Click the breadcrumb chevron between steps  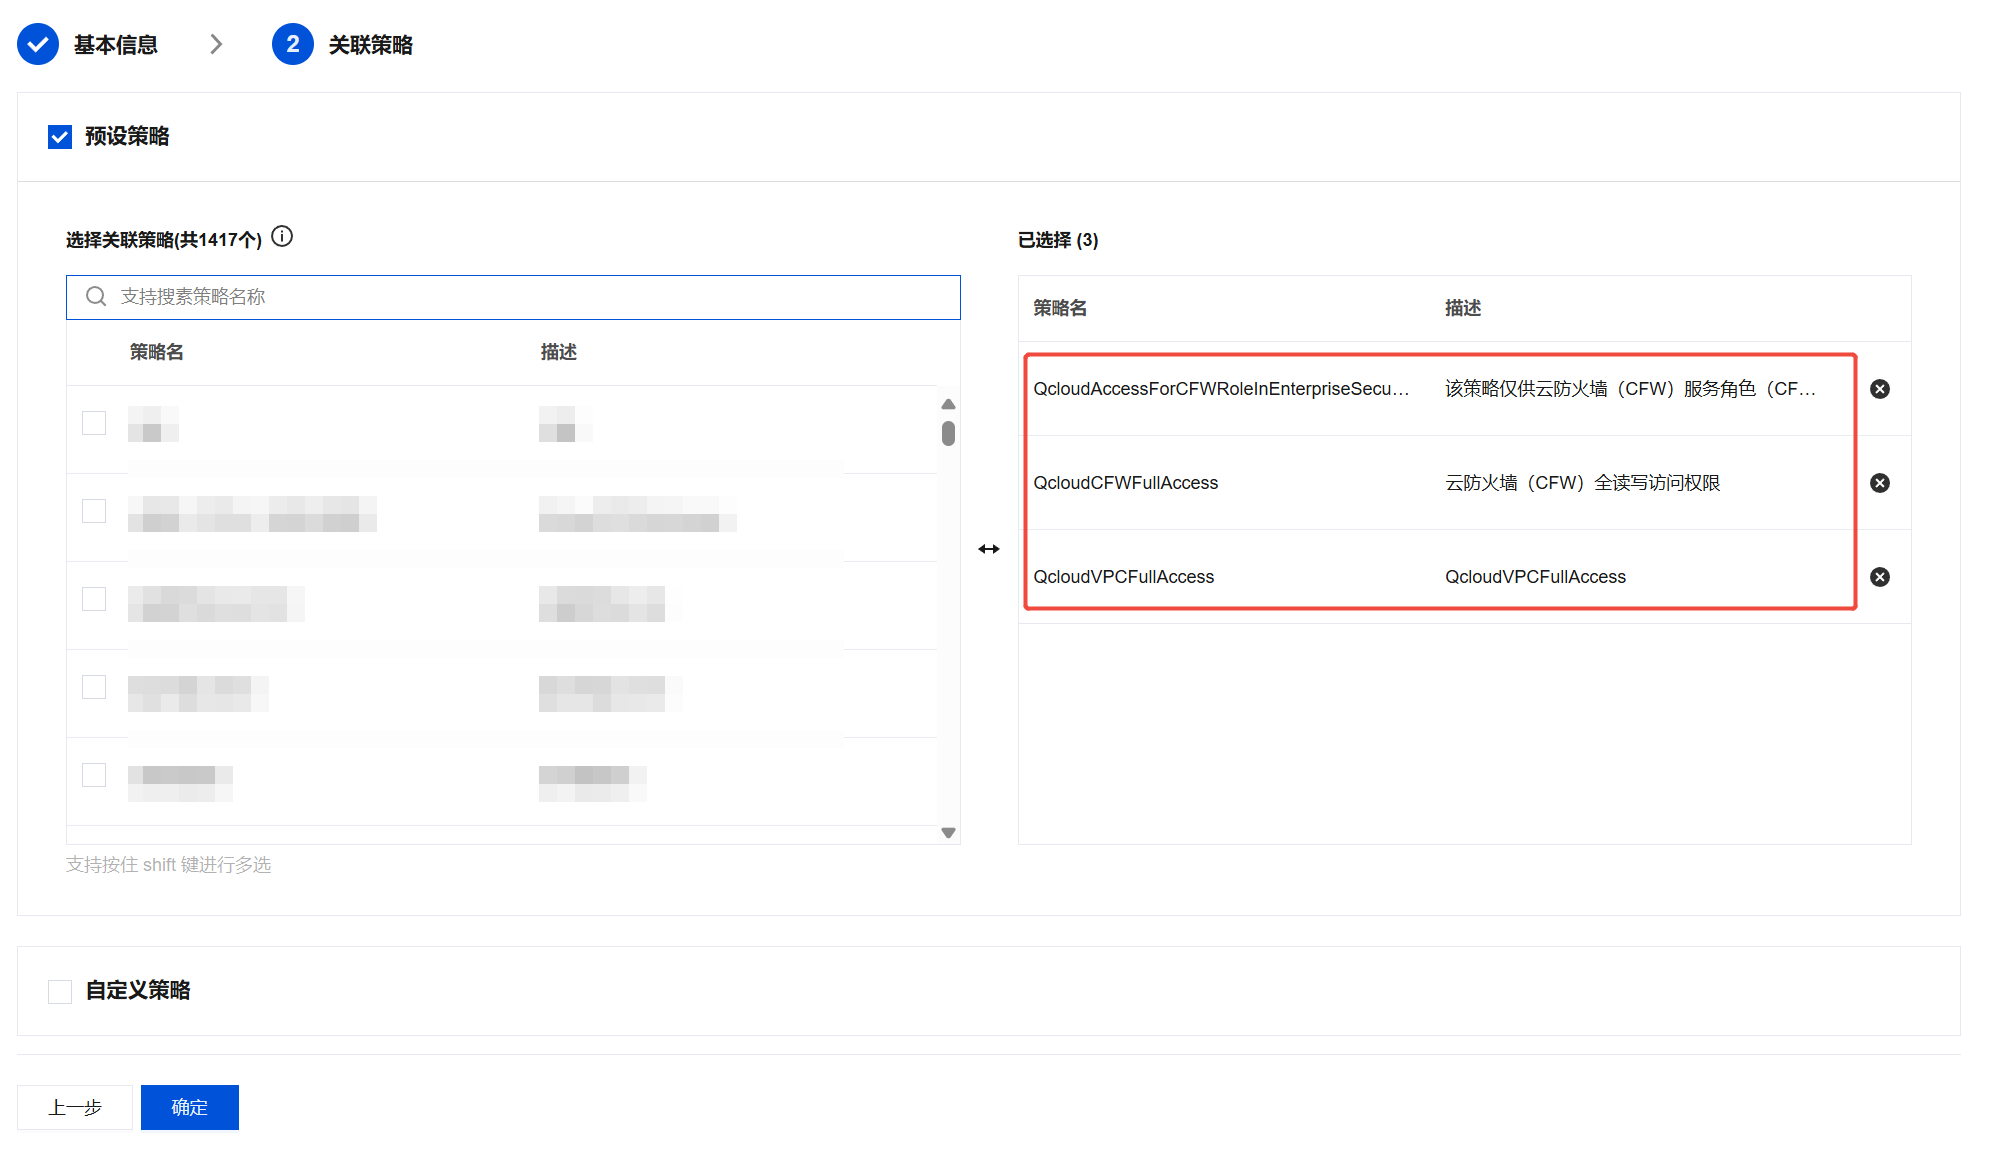pos(216,44)
